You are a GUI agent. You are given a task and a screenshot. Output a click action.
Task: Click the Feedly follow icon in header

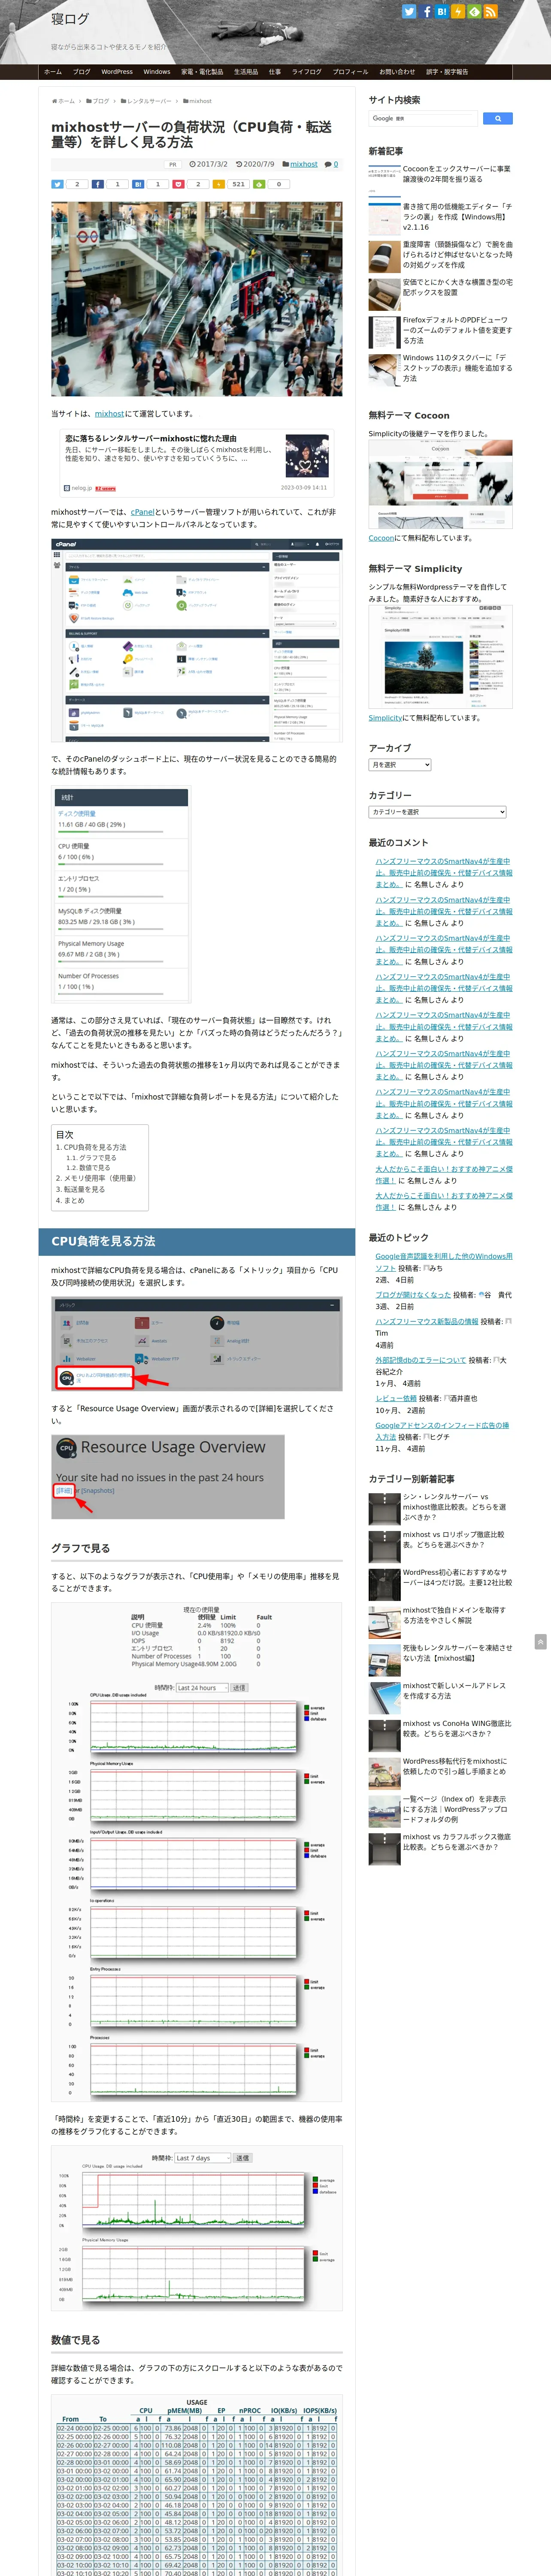tap(474, 12)
